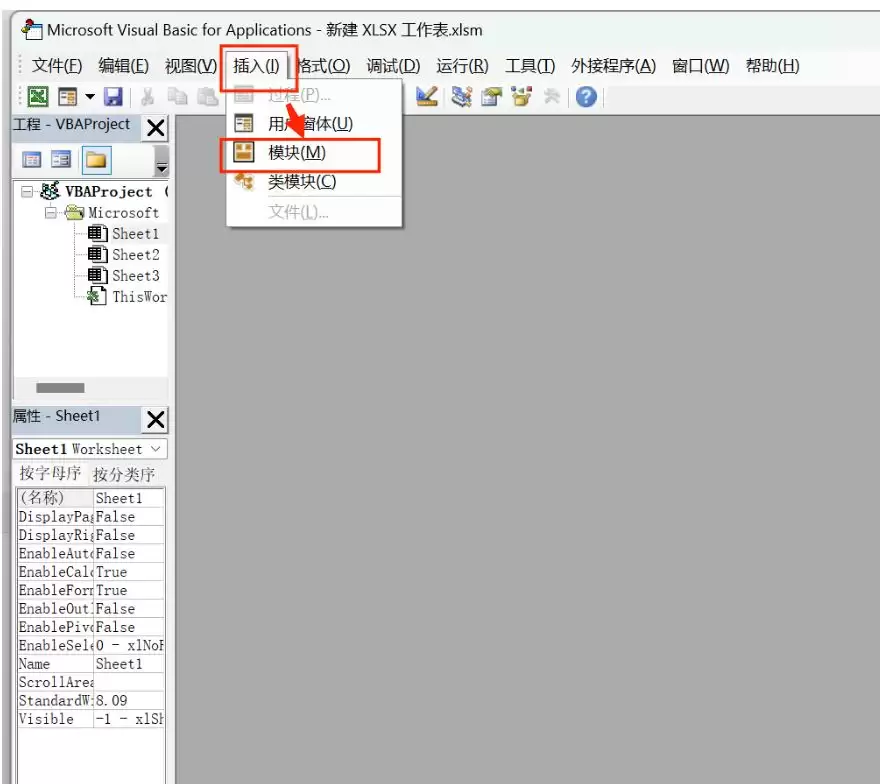
Task: Switch to the 按字母序 tab
Action: click(50, 474)
